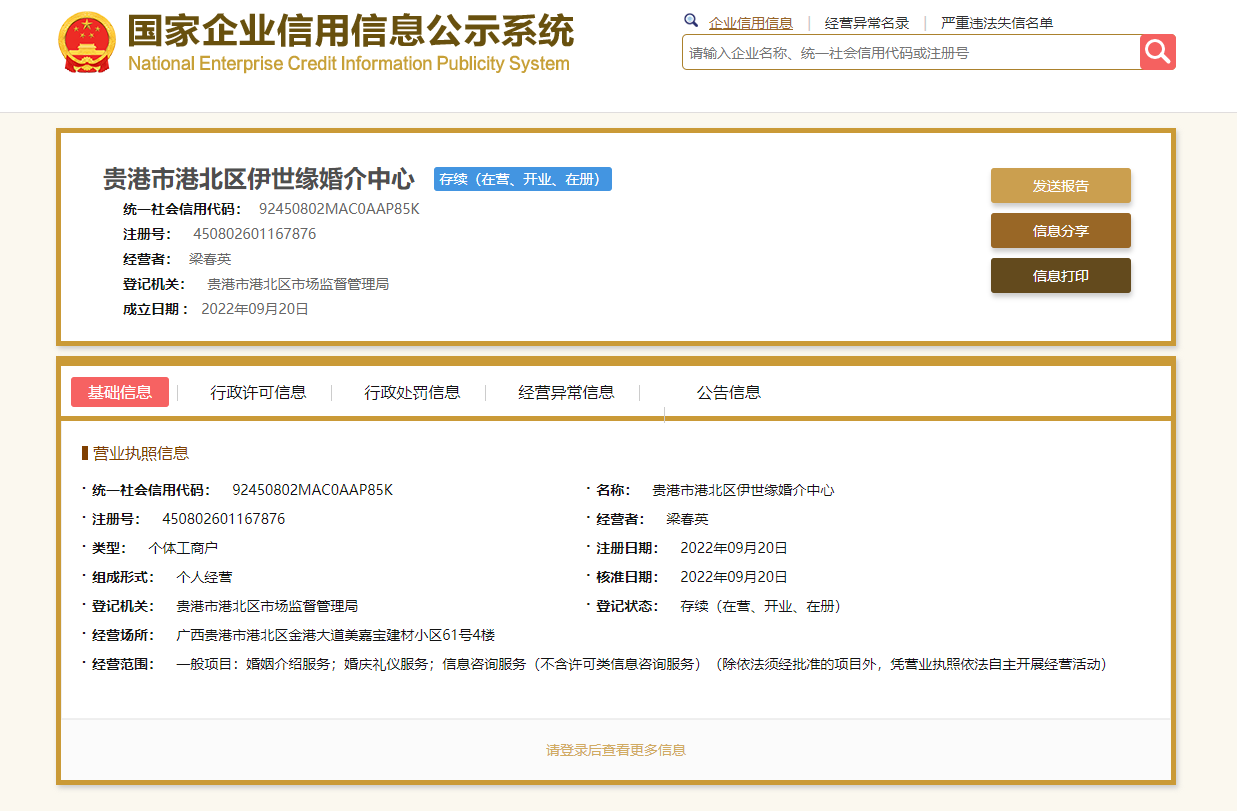This screenshot has height=811, width=1237.
Task: Click the 经营场所 address text
Action: pos(336,635)
